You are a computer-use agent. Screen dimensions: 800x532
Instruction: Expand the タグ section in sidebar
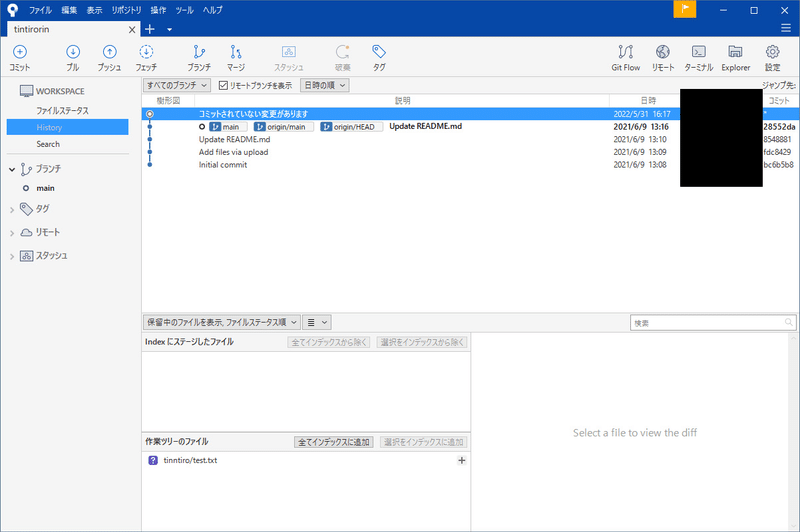click(x=12, y=209)
